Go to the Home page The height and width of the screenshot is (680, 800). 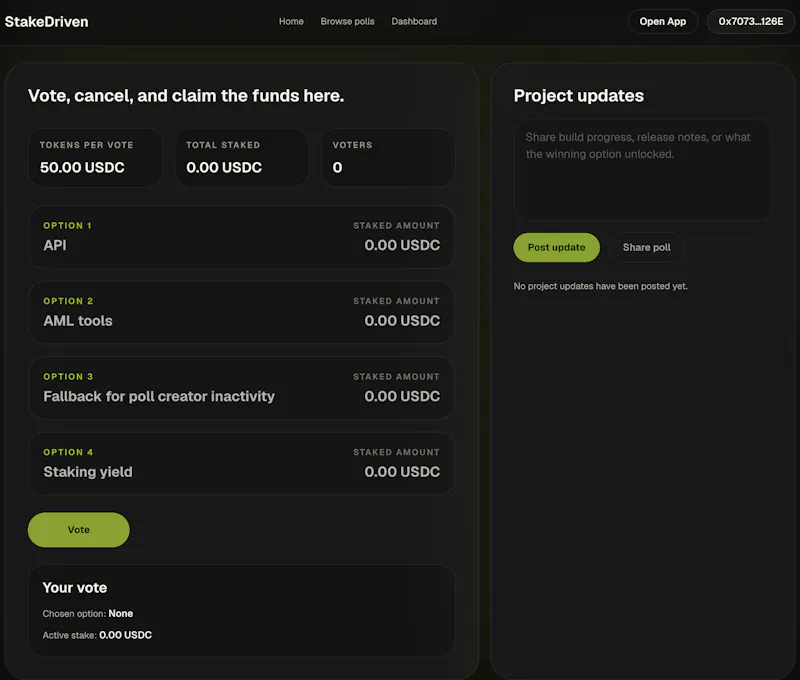click(x=291, y=21)
